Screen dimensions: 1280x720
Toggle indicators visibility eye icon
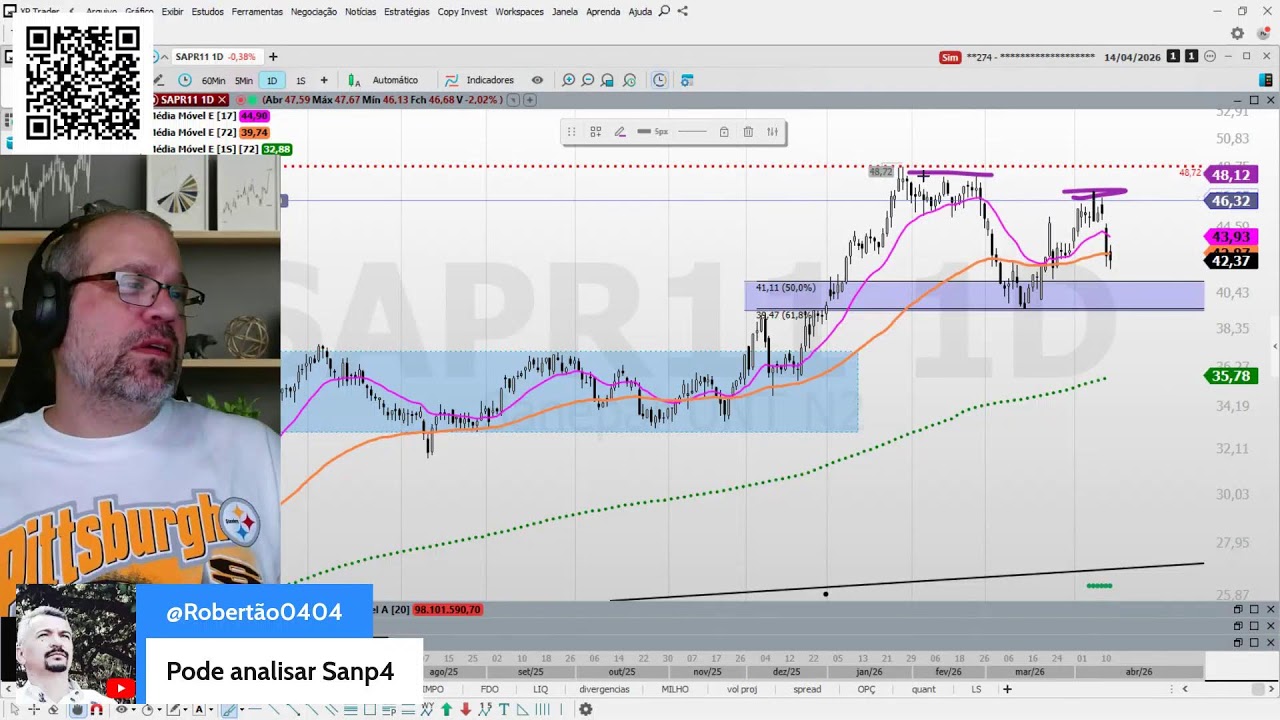coord(537,80)
